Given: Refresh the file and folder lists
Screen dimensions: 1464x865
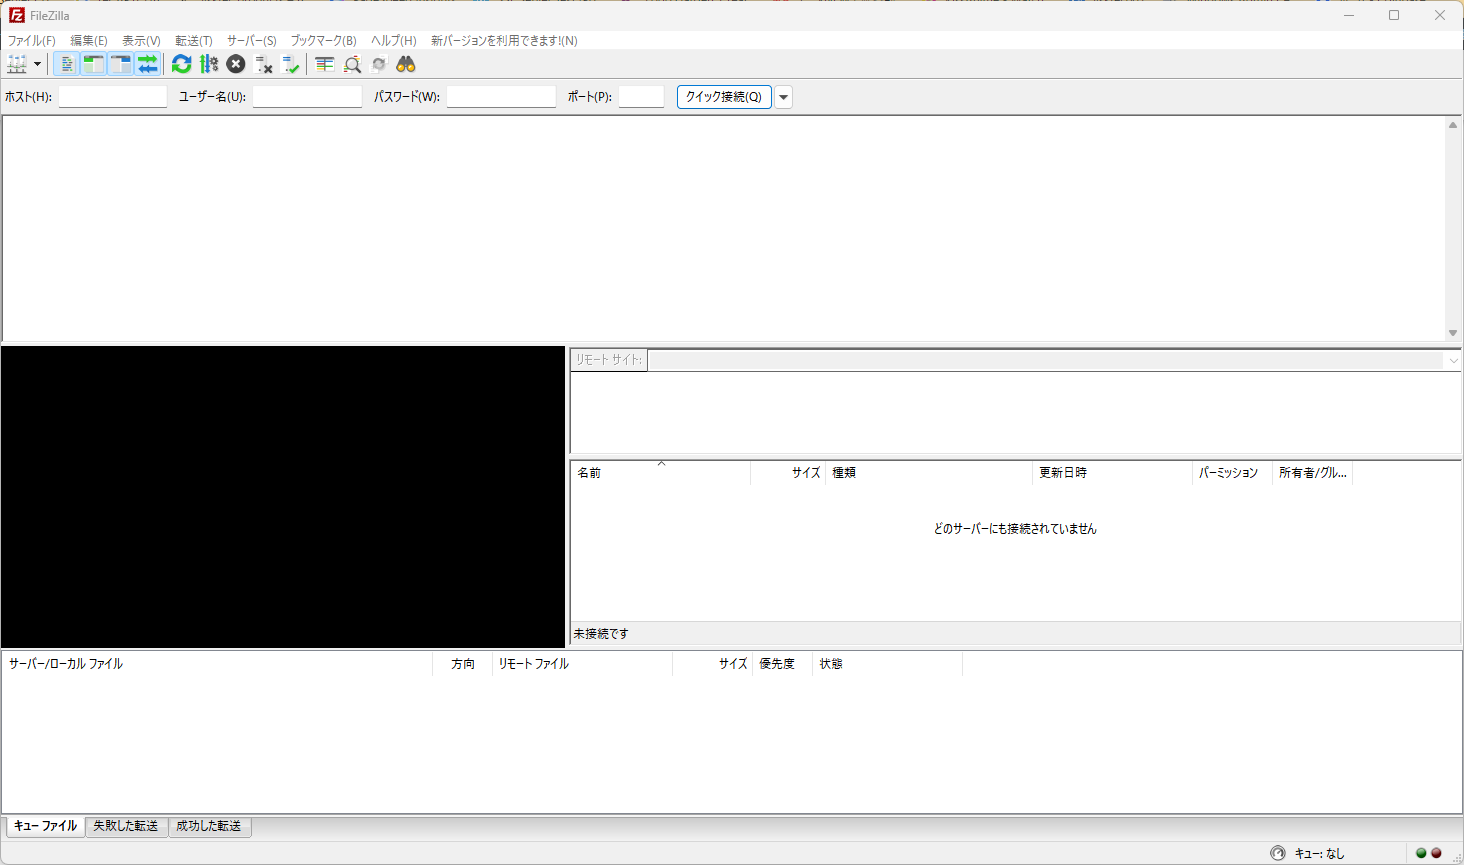Looking at the screenshot, I should click(181, 64).
